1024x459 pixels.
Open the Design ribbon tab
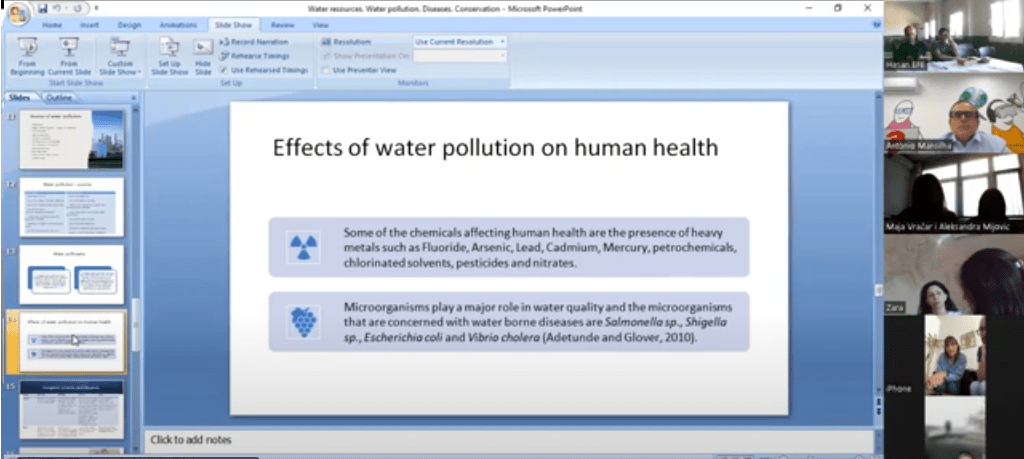[x=129, y=24]
